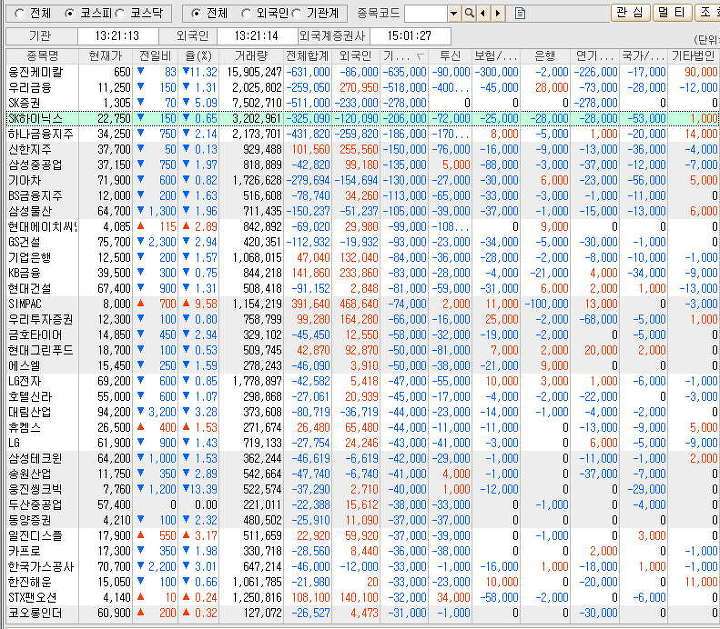Select the 우리금융 row
Screen dimensions: 720x629
(363, 87)
